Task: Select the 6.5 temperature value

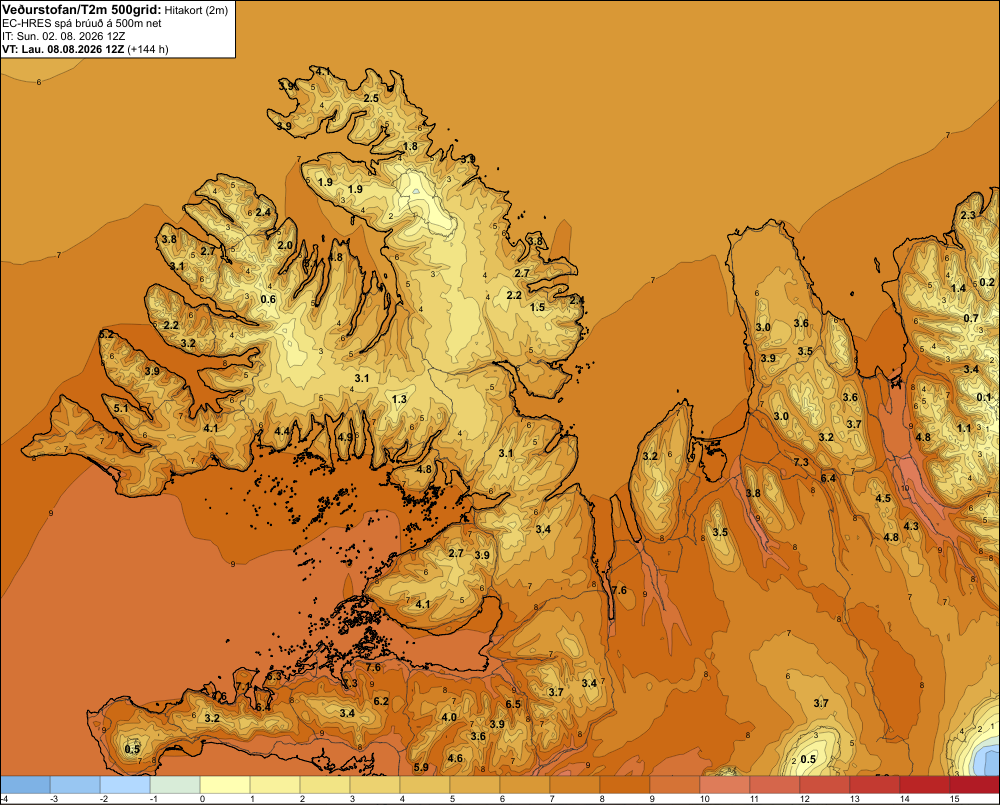Action: pyautogui.click(x=513, y=704)
